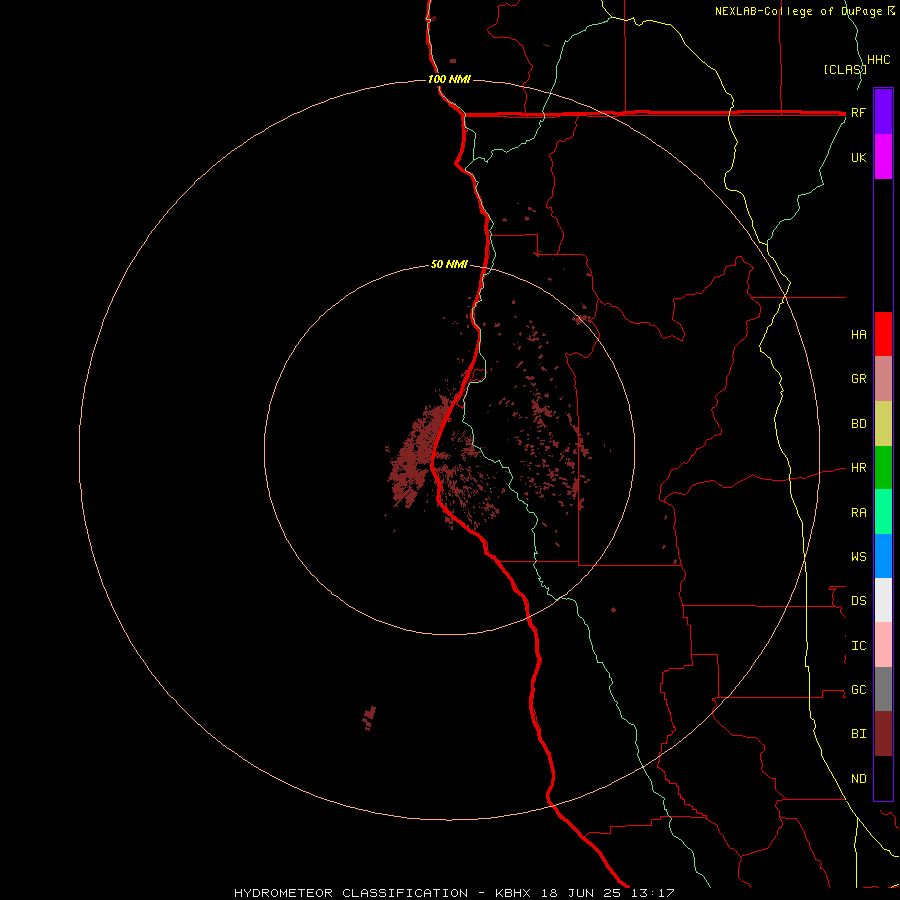Click the 'BI' legend label text

(858, 734)
